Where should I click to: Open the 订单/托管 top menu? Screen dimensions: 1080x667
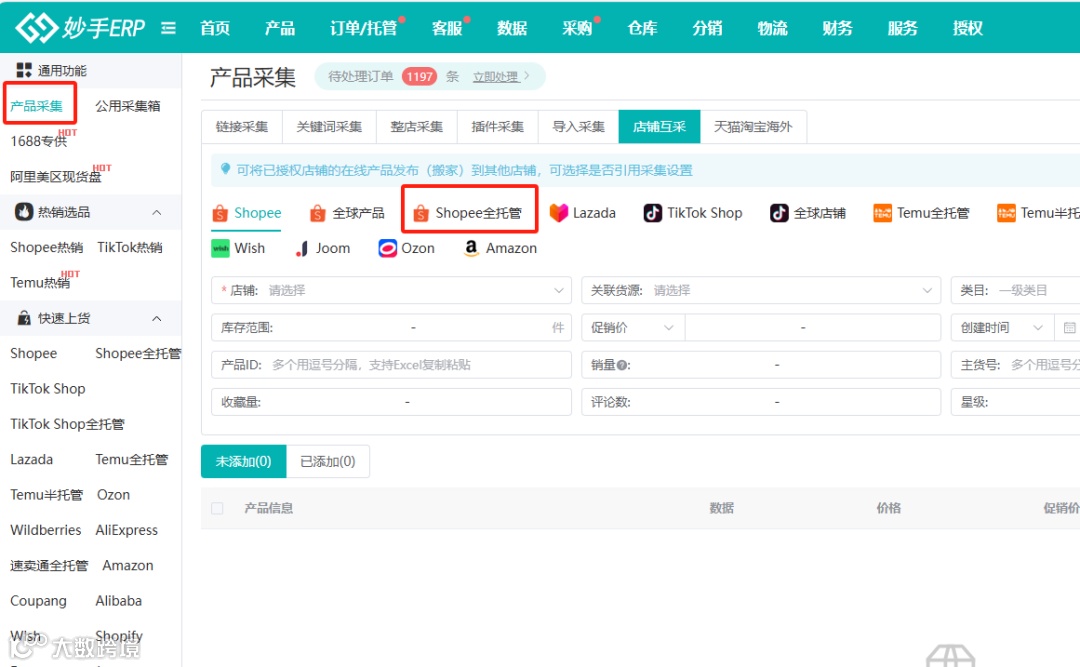click(363, 28)
